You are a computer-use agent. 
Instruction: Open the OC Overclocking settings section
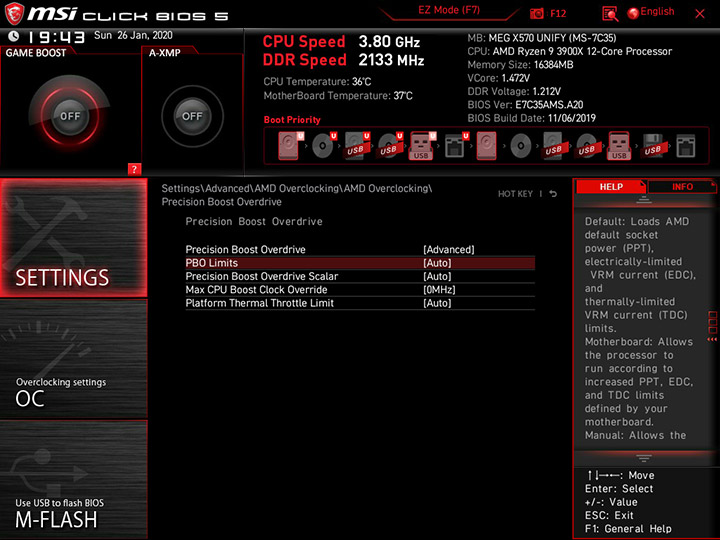73,359
